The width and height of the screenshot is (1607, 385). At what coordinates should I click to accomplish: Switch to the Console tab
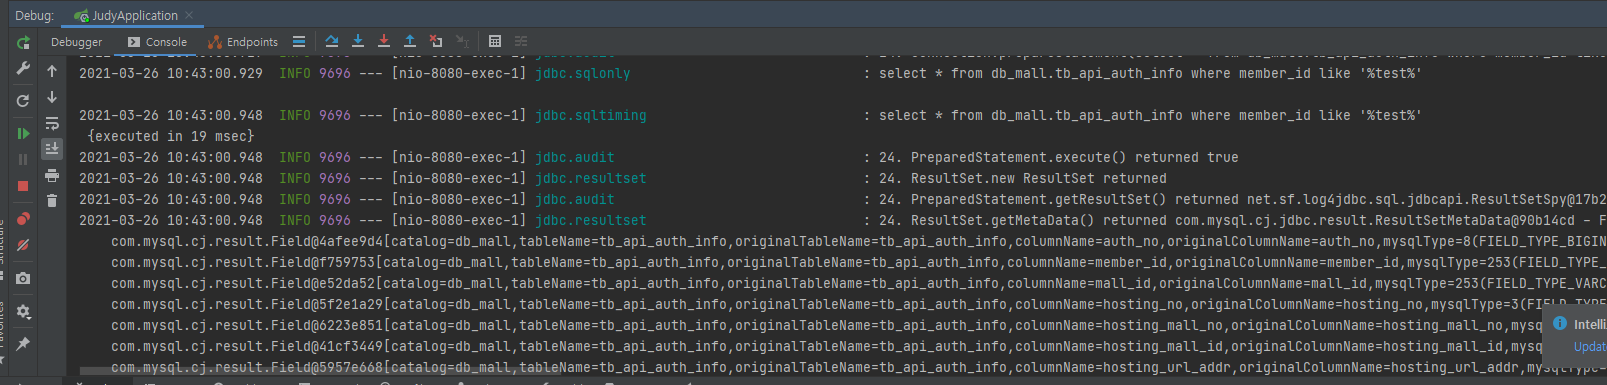coord(157,42)
